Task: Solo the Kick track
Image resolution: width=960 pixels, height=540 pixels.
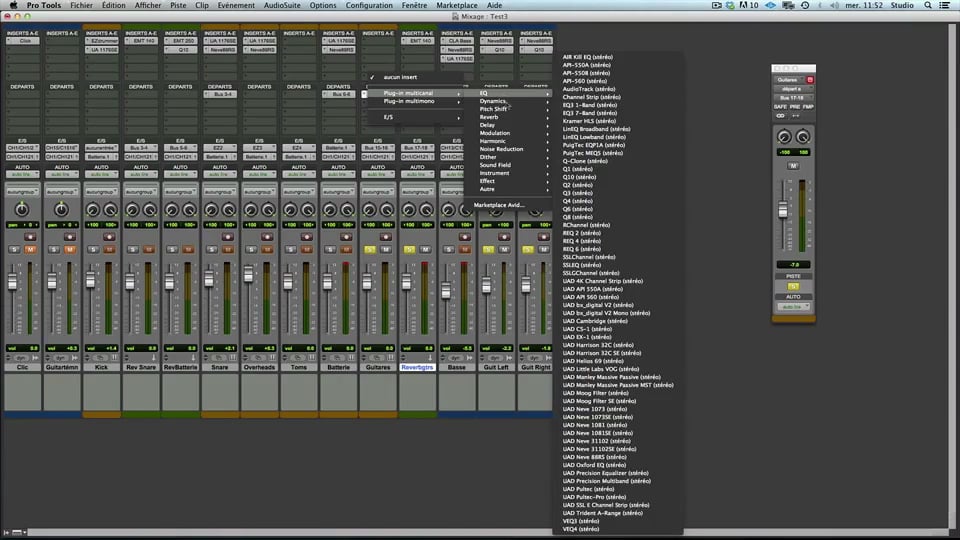Action: click(94, 250)
